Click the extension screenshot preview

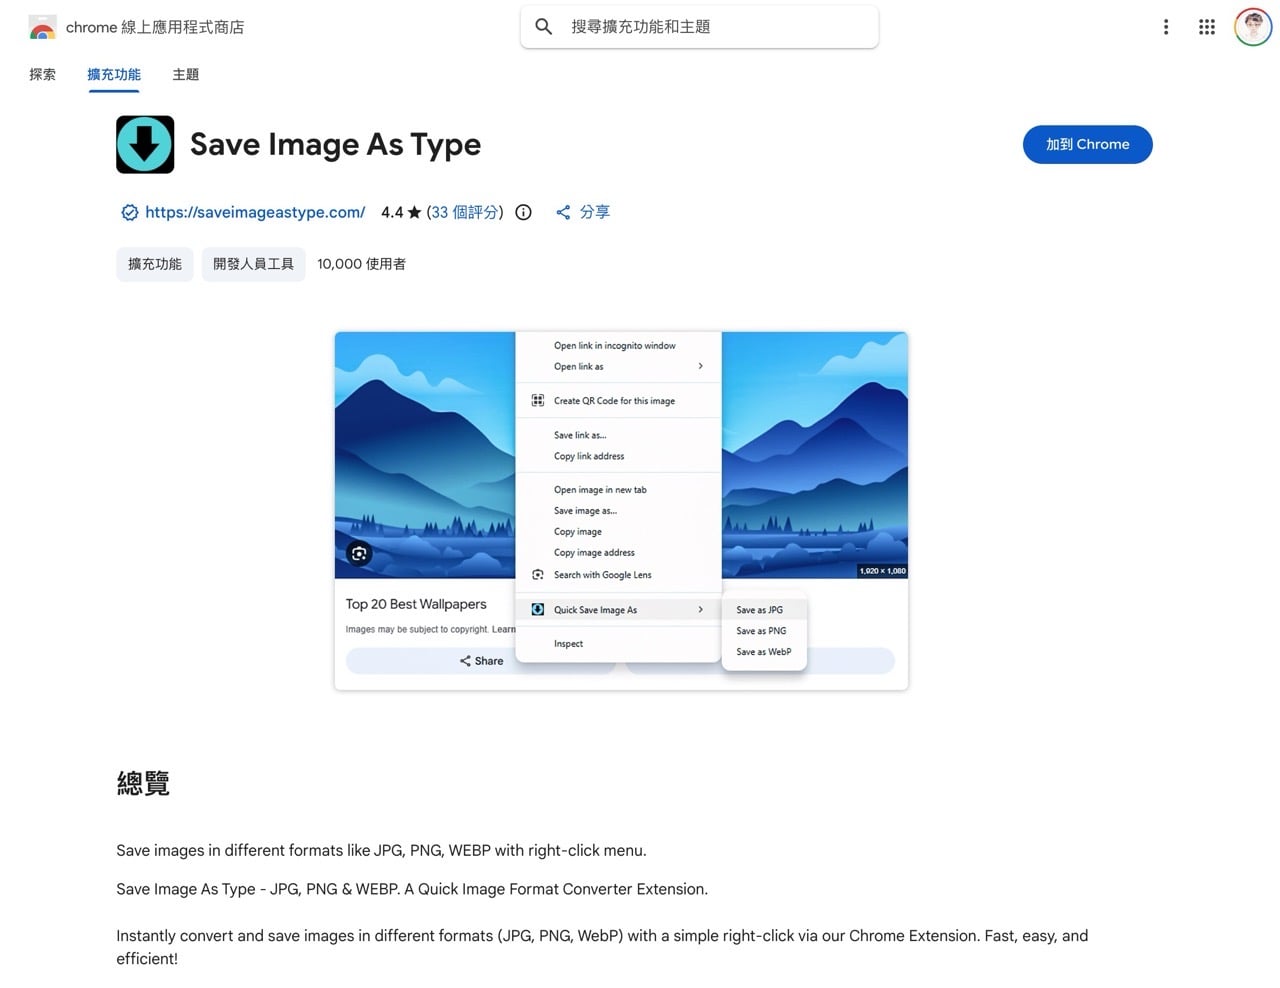point(621,510)
